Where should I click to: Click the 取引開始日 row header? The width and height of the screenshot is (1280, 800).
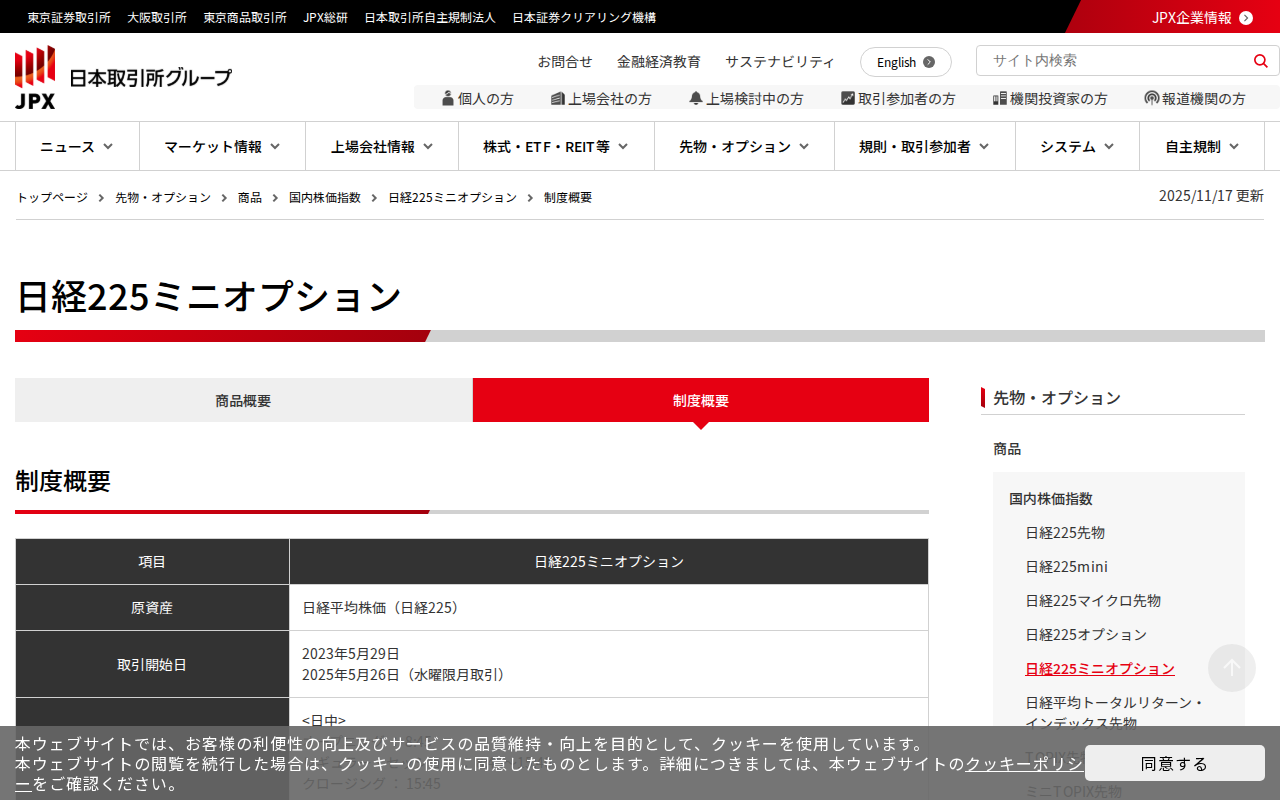pyautogui.click(x=152, y=664)
